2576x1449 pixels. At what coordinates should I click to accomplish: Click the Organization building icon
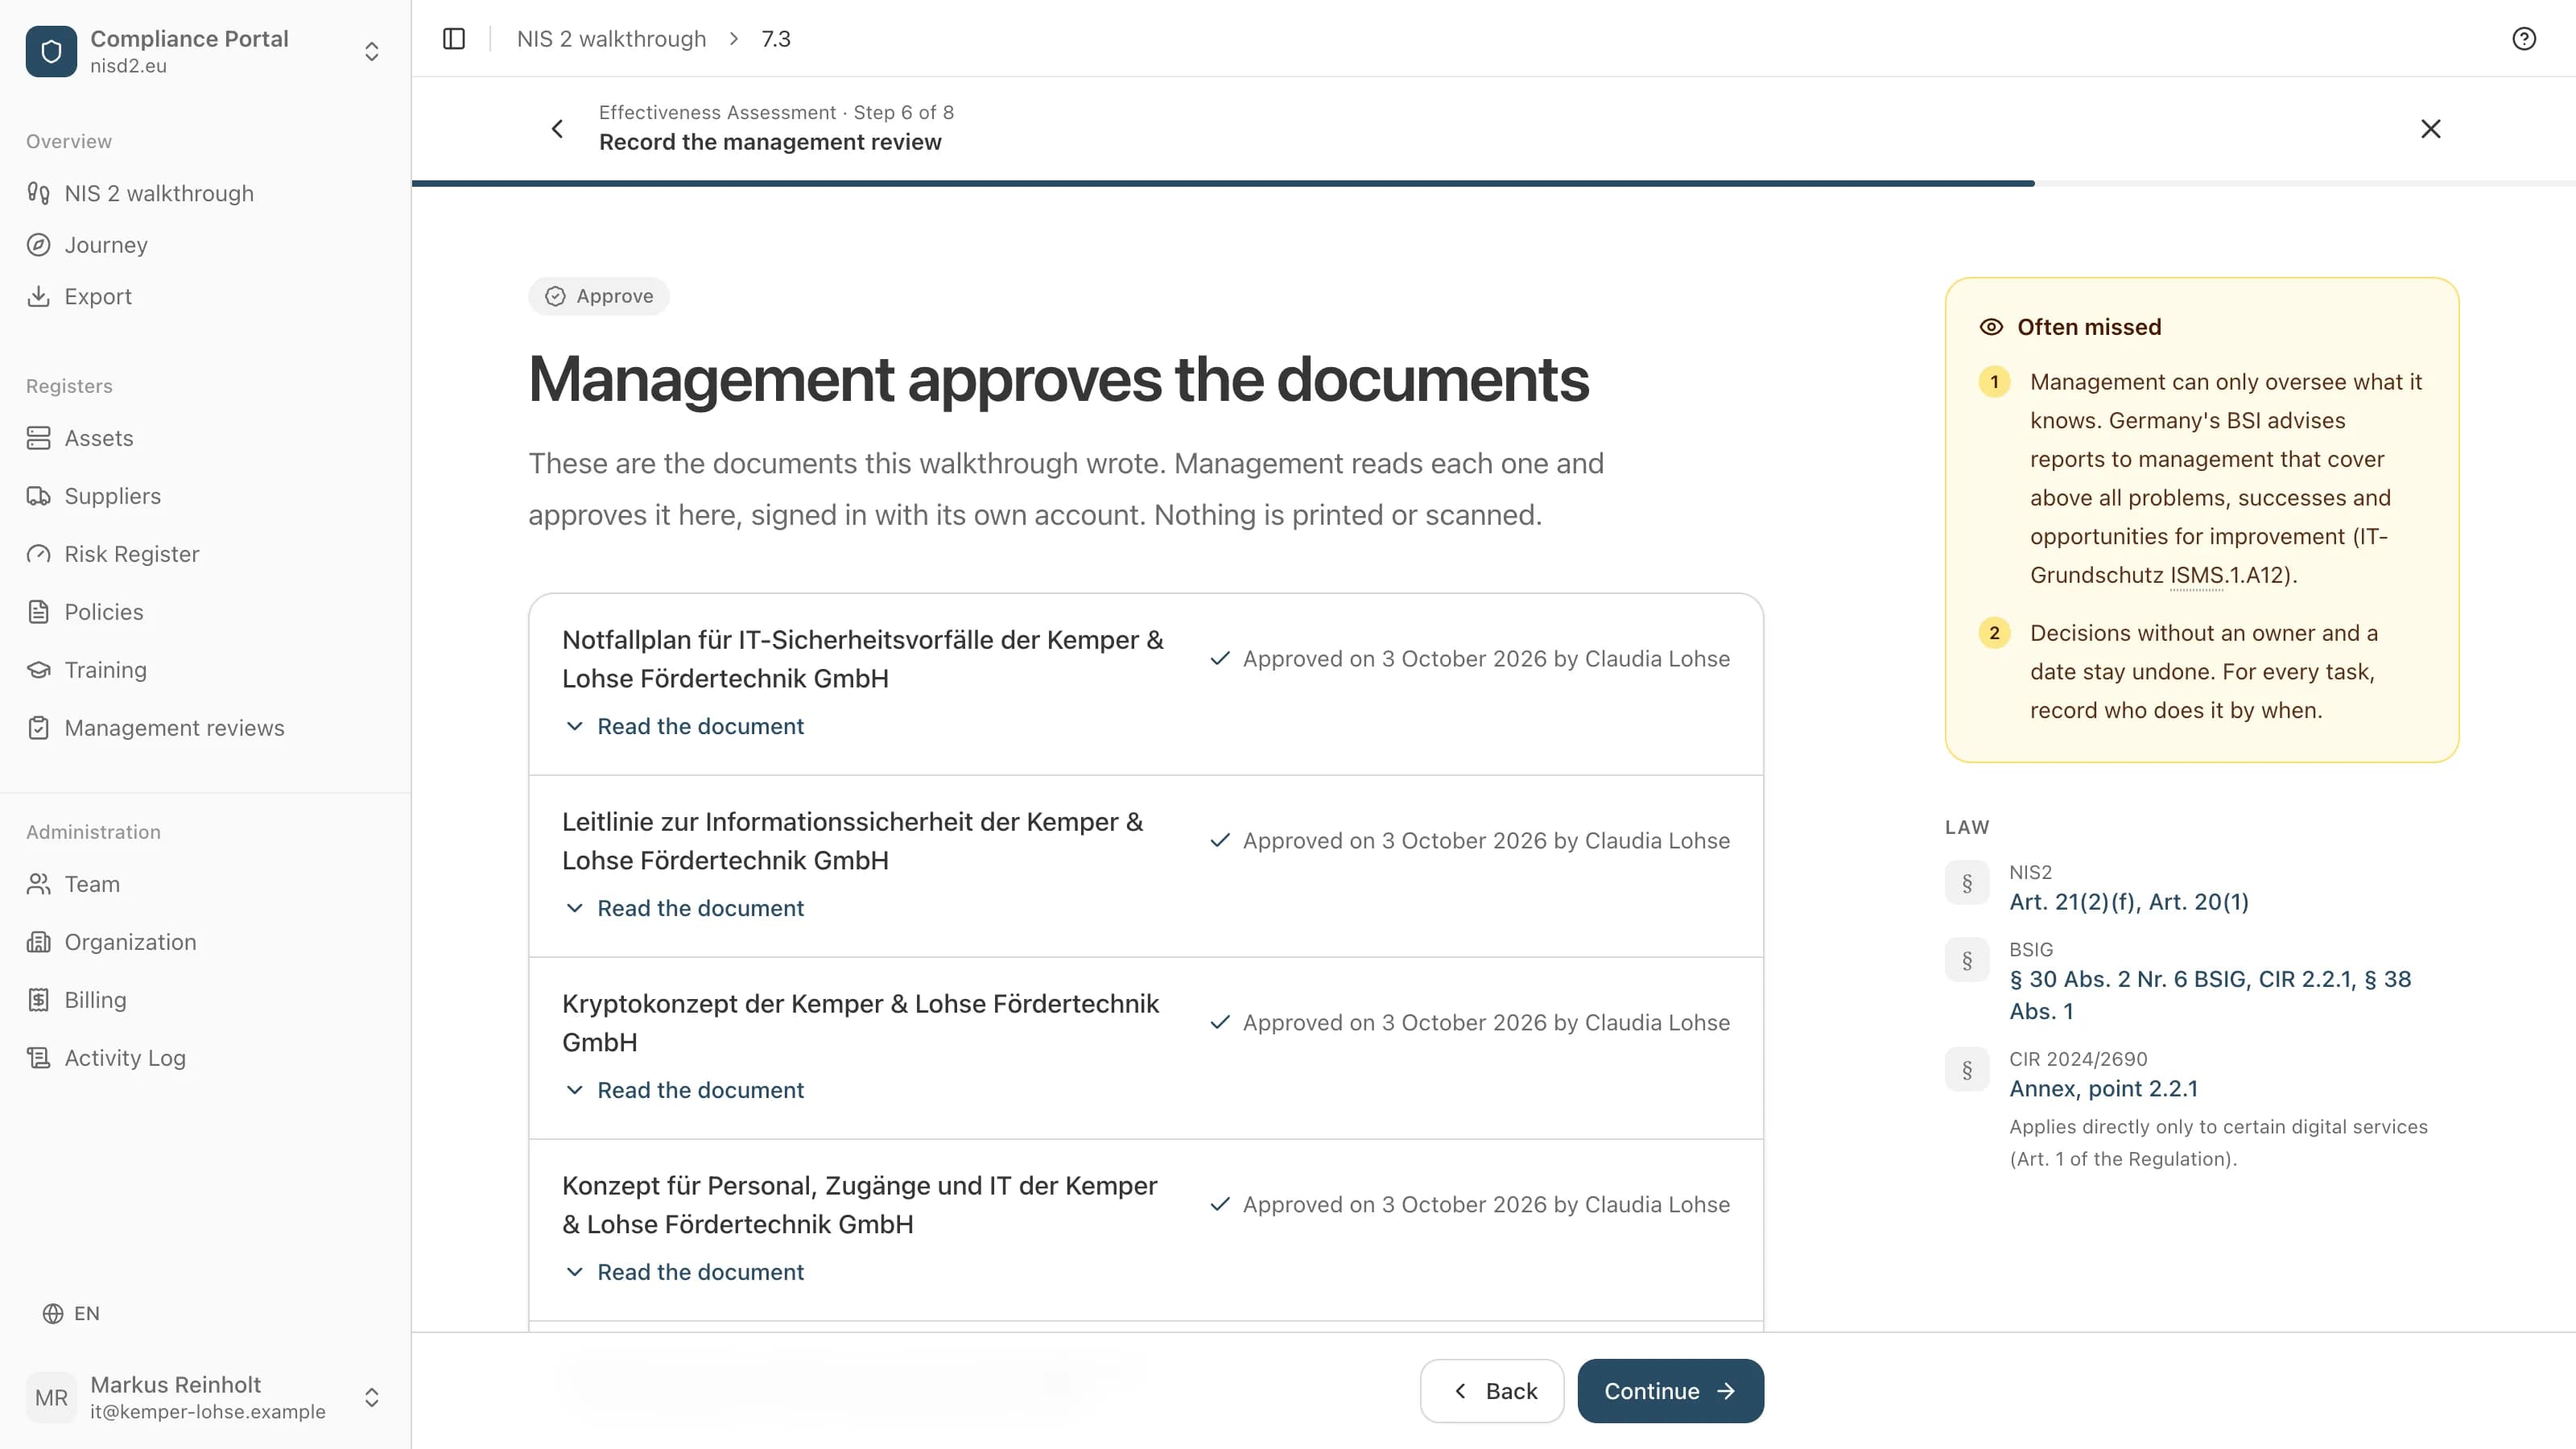pos(38,942)
